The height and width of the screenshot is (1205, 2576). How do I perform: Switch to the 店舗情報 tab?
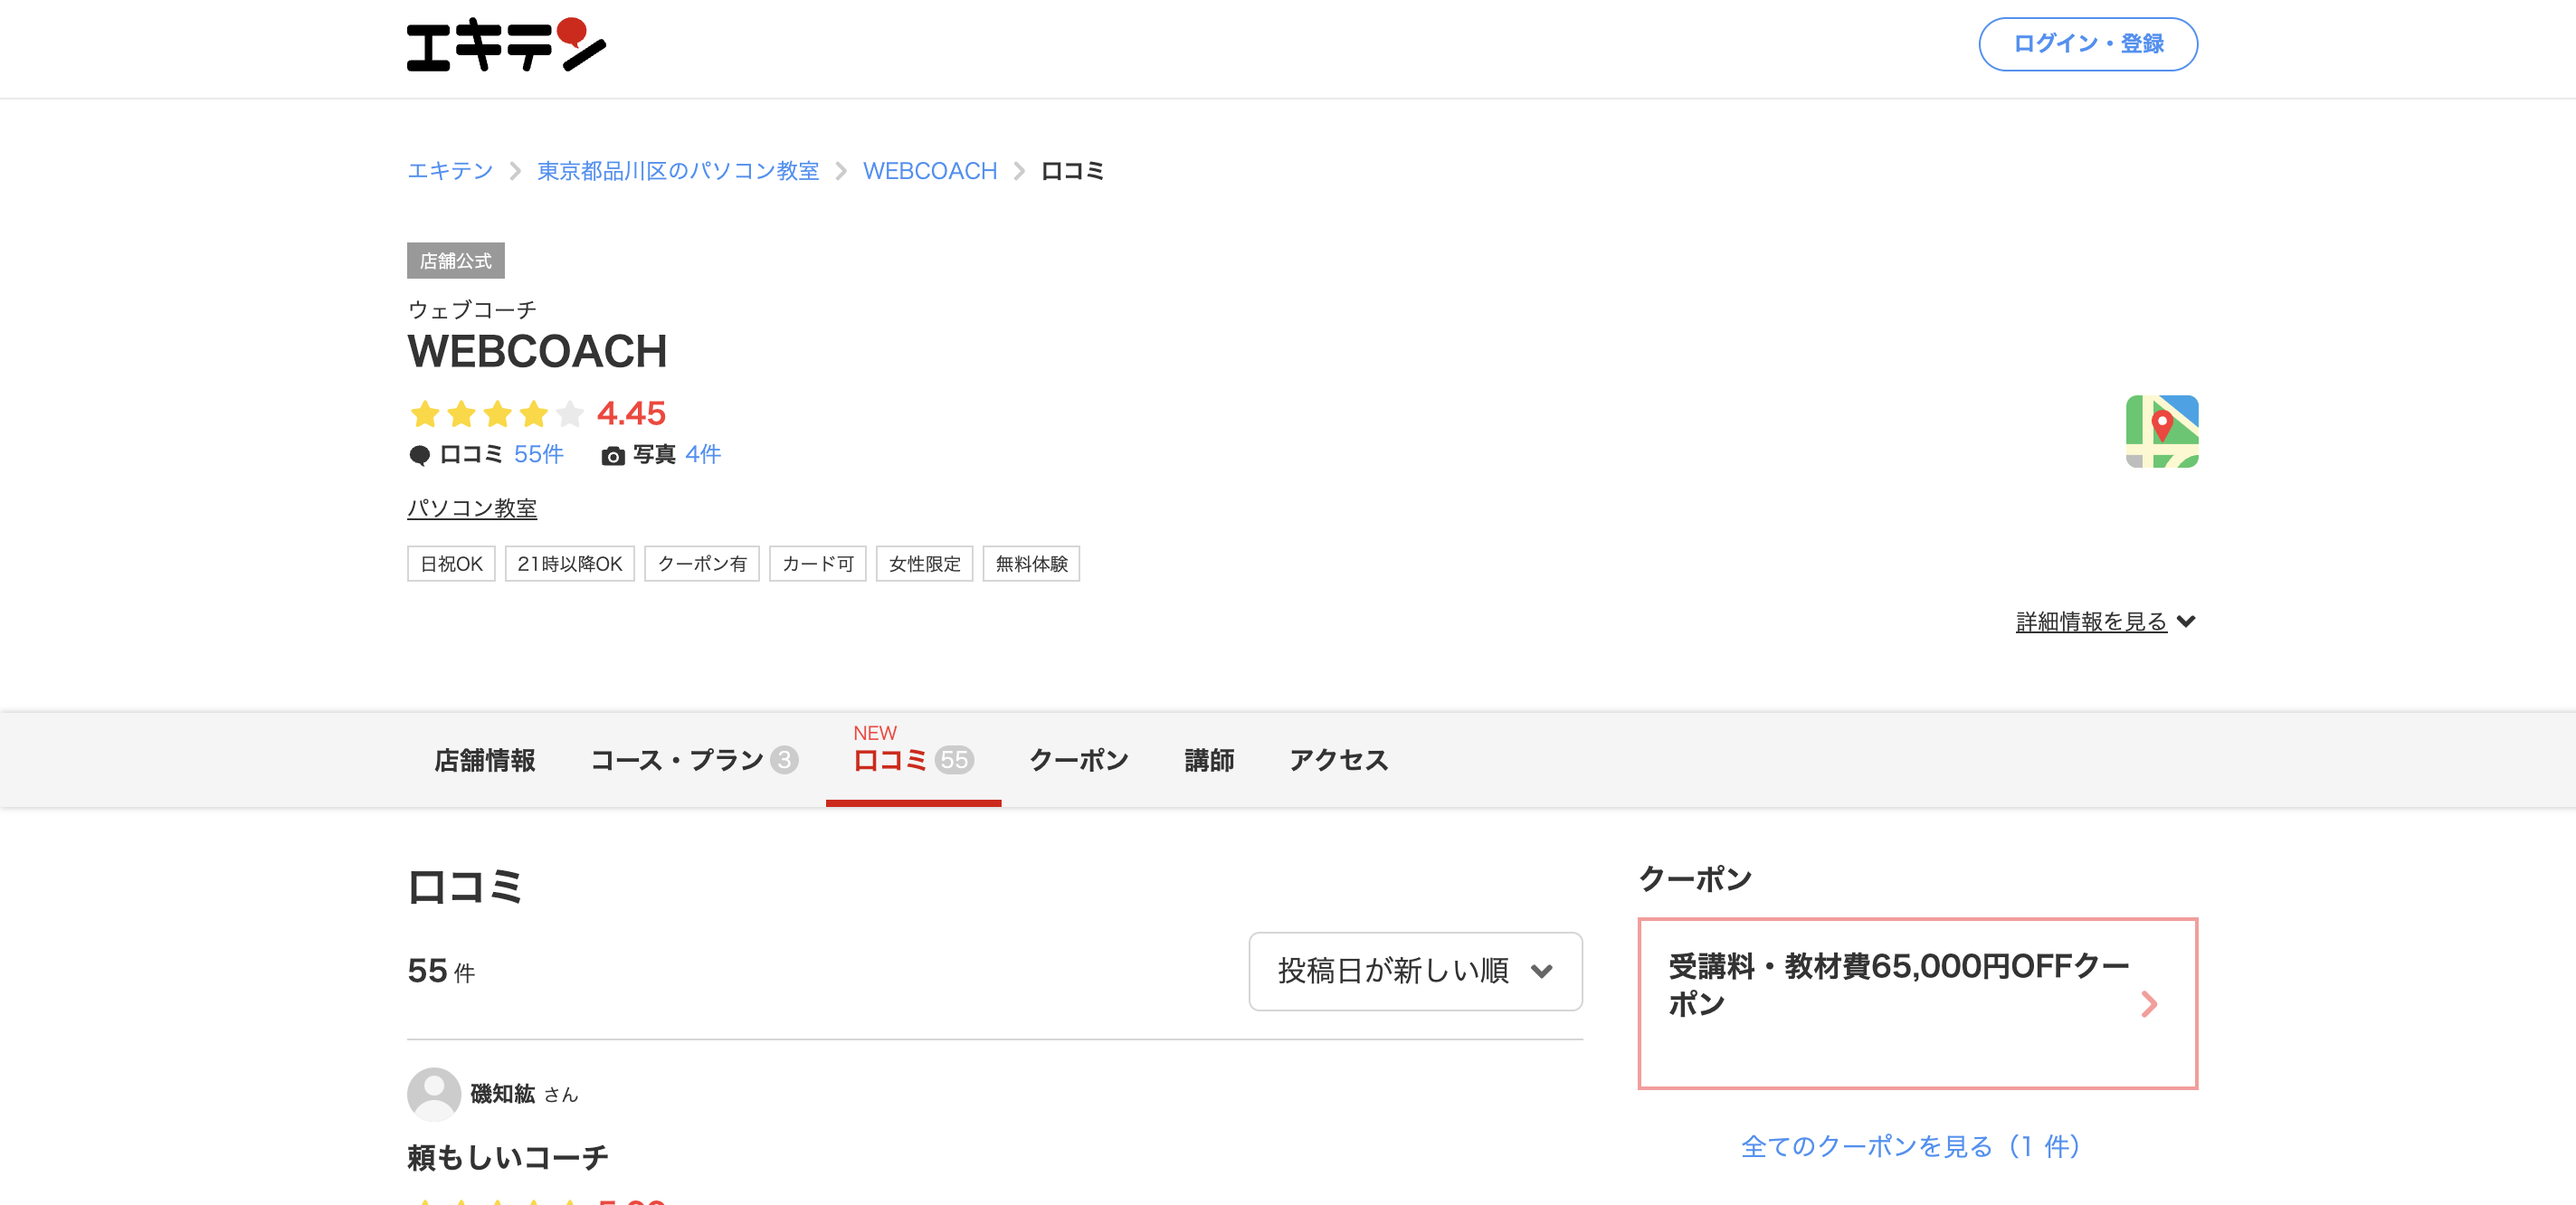point(485,760)
